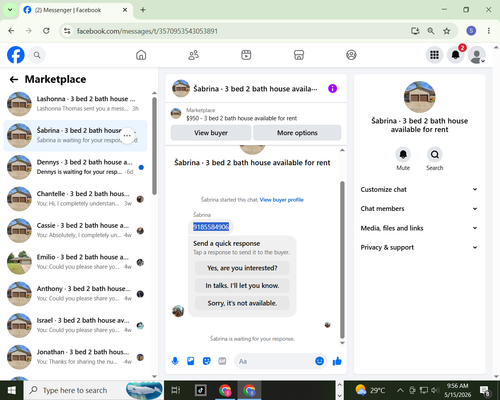Open the Emilio conversation
Image resolution: width=500 pixels, height=400 pixels.
75,262
